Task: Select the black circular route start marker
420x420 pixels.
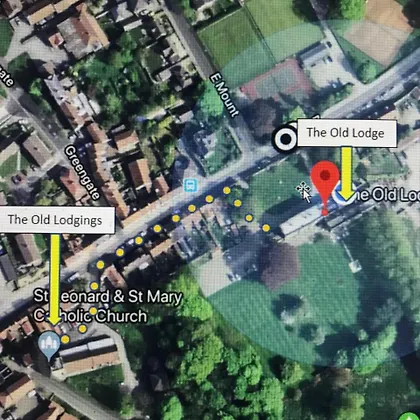Action: point(286,139)
